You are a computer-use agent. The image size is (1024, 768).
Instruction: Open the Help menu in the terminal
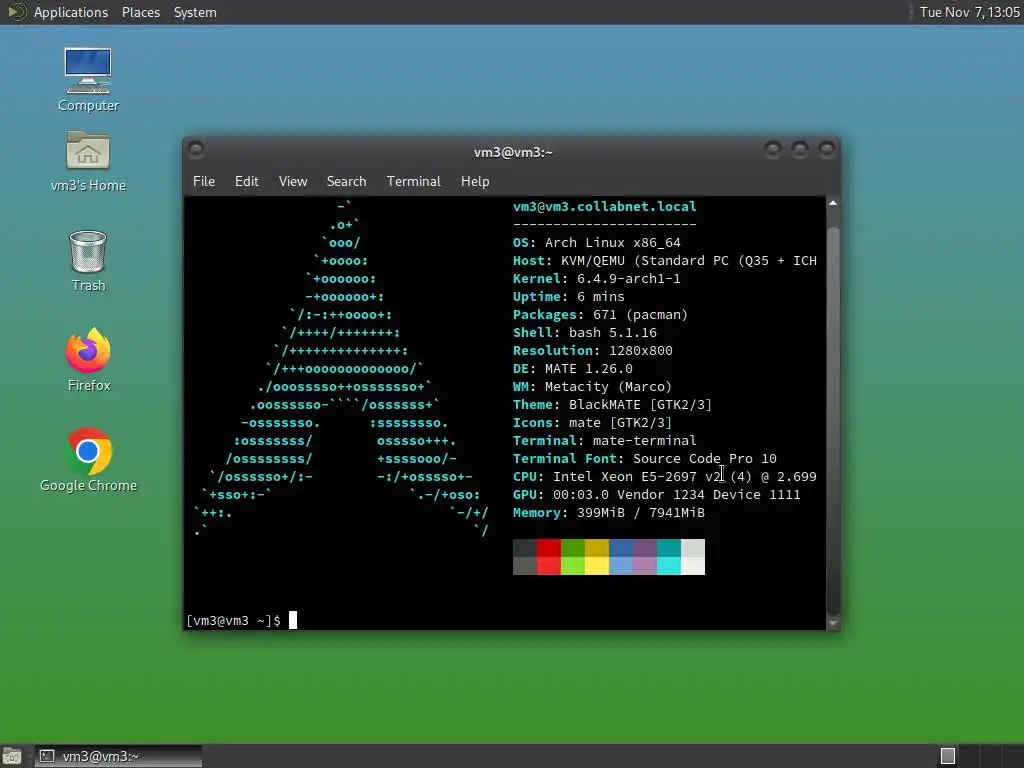[x=475, y=181]
